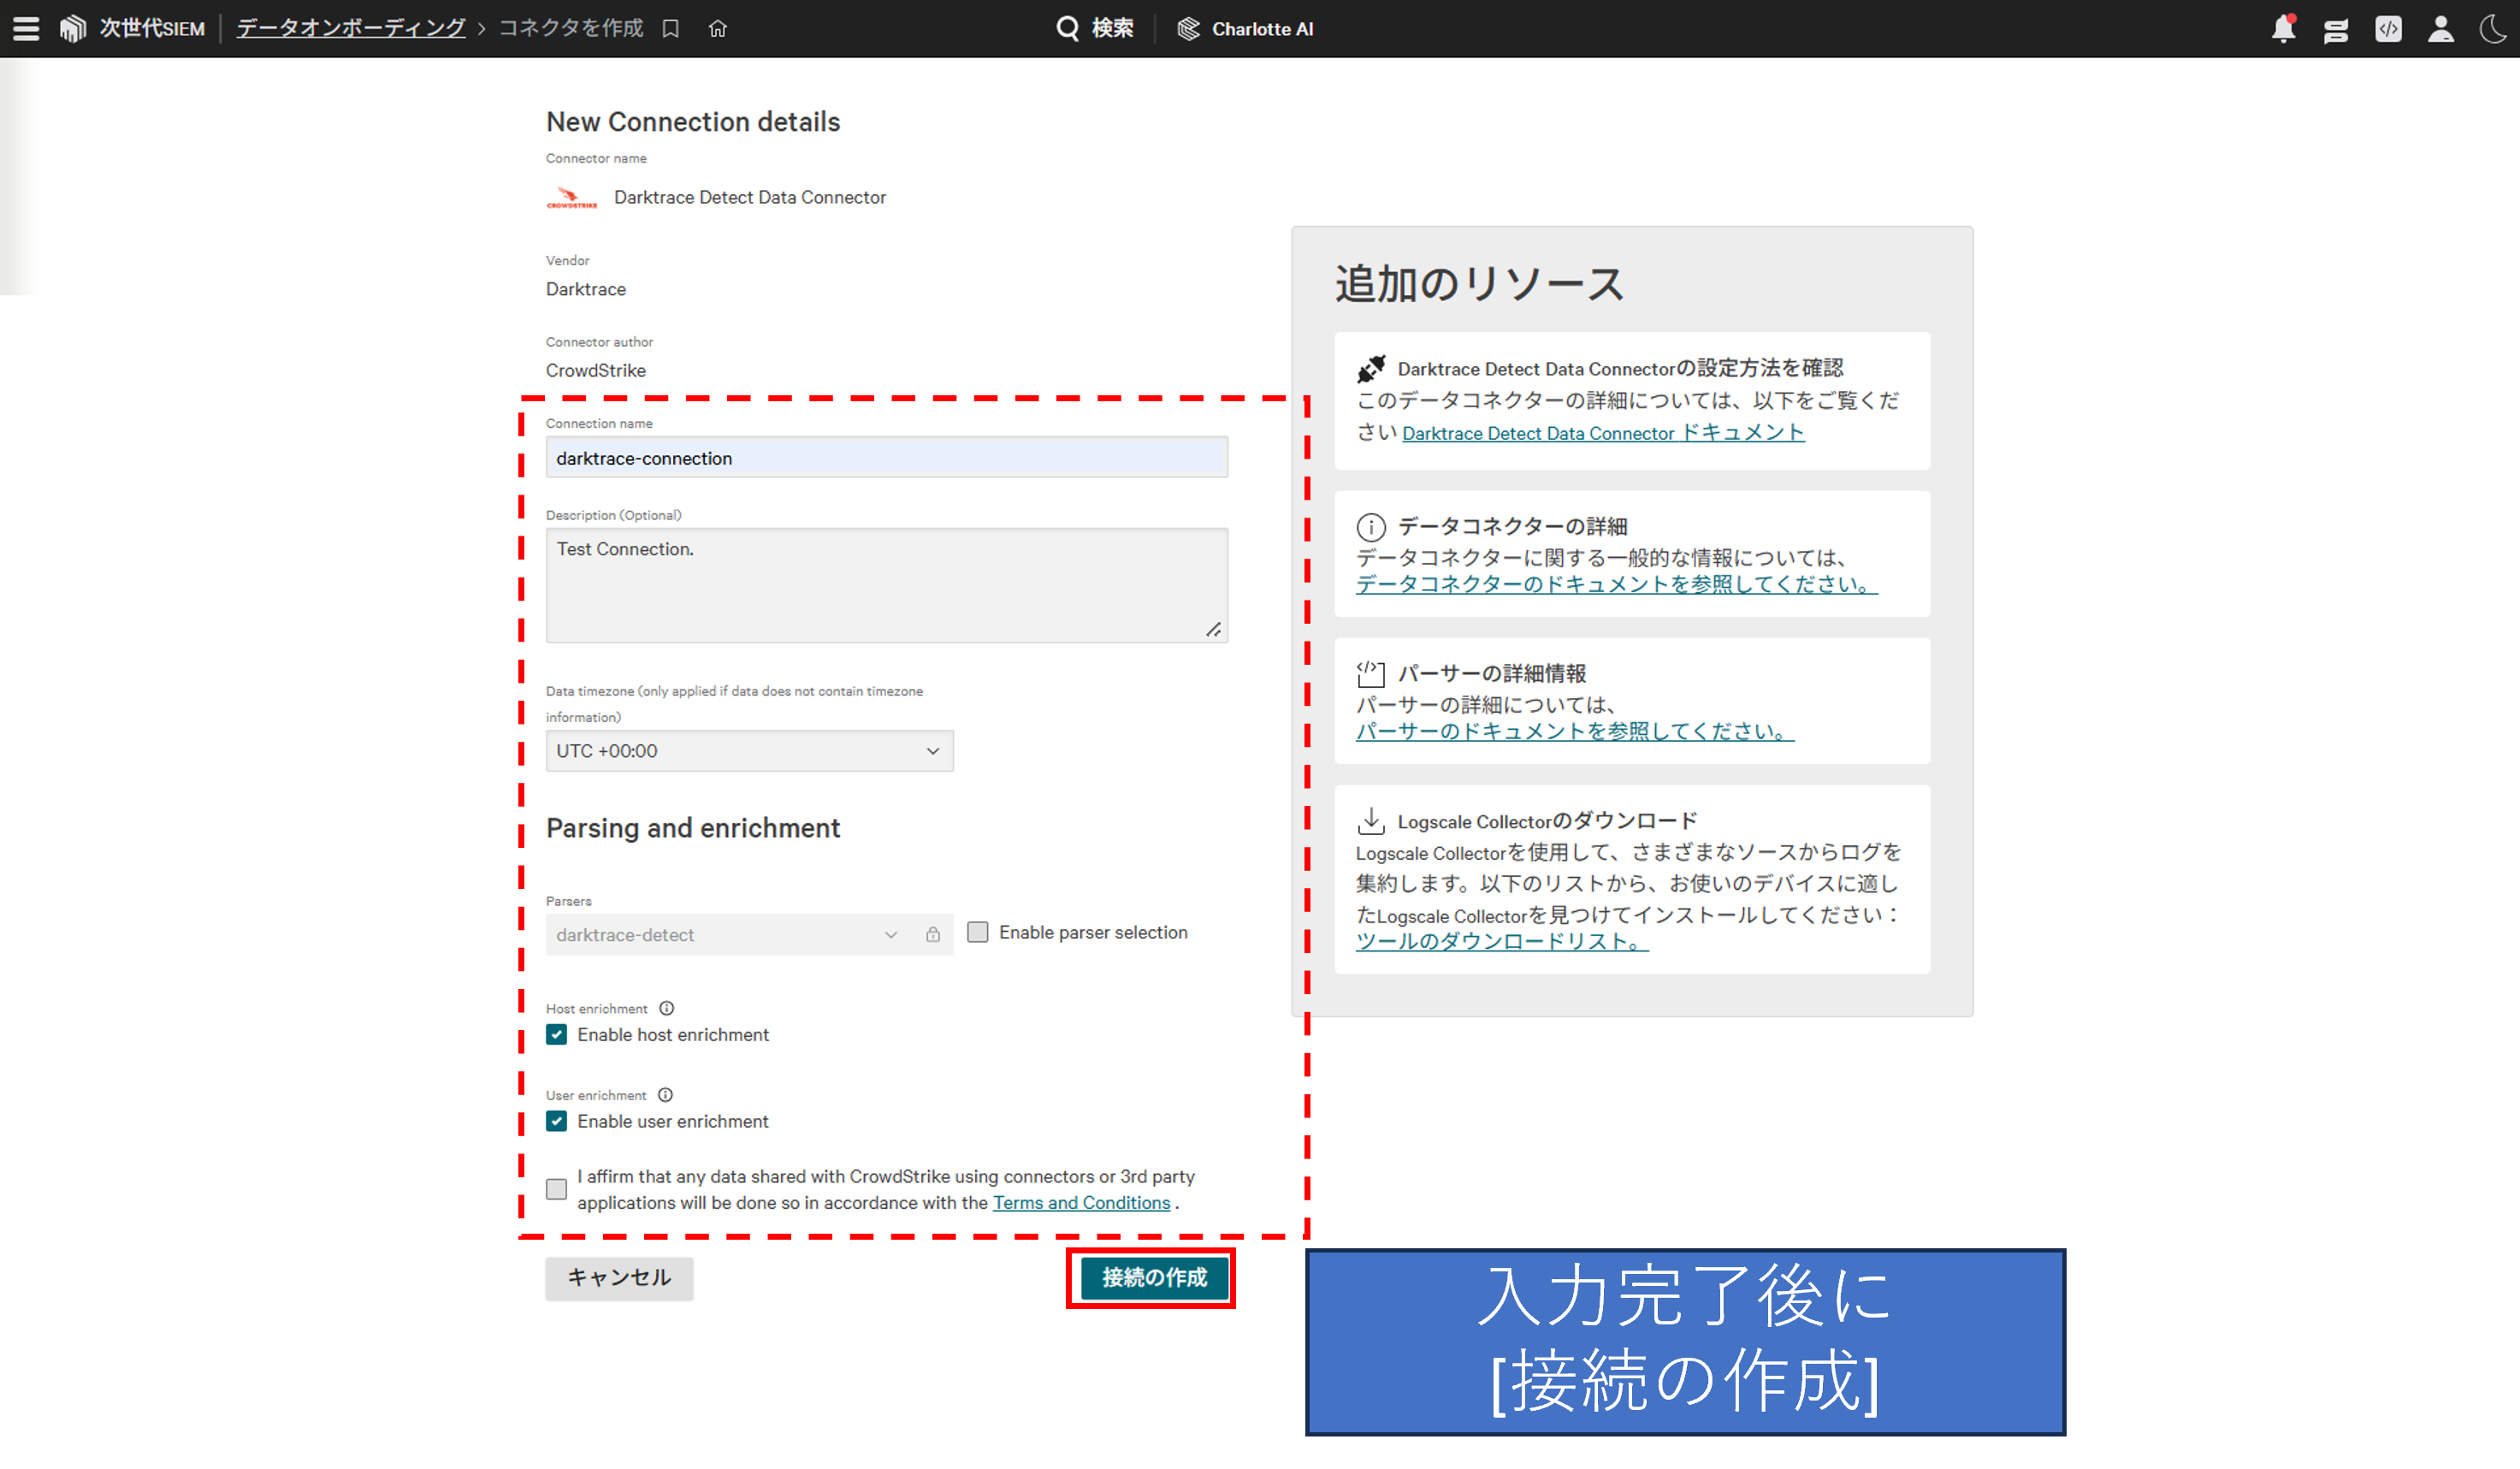
Task: Click the Description resize handle
Action: 1214,629
